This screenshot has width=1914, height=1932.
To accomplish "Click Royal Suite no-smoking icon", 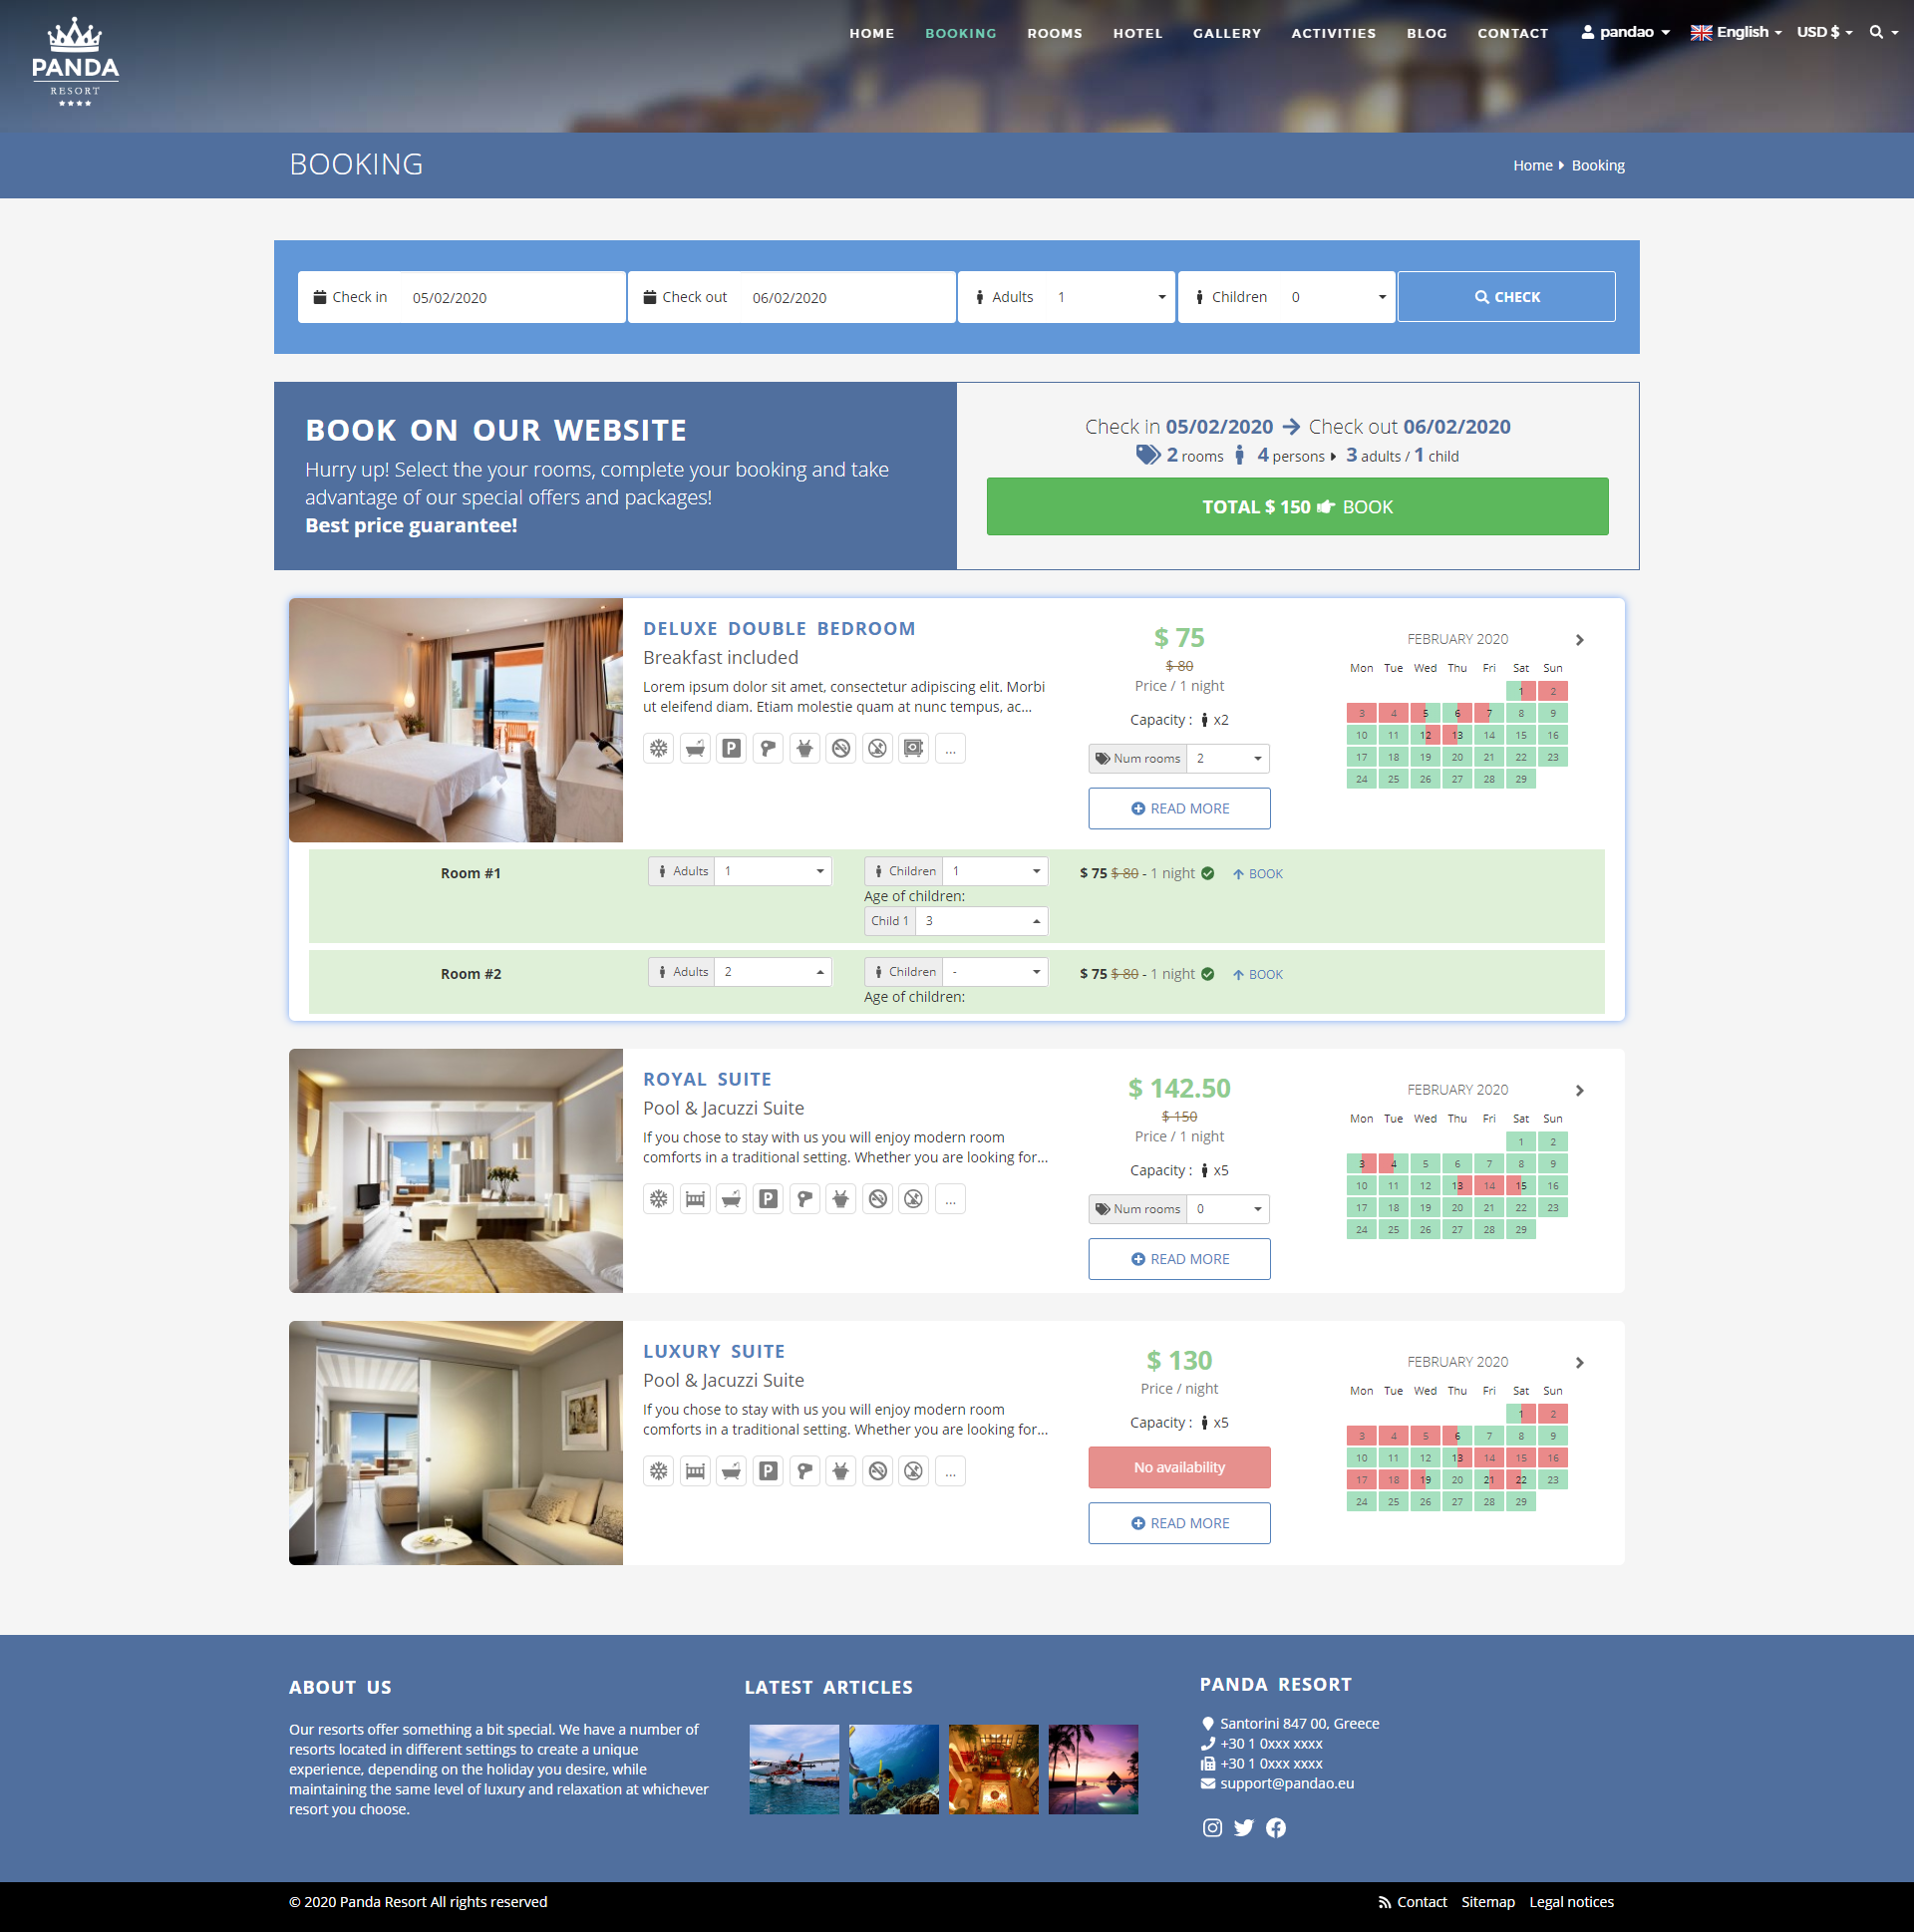I will (877, 1198).
